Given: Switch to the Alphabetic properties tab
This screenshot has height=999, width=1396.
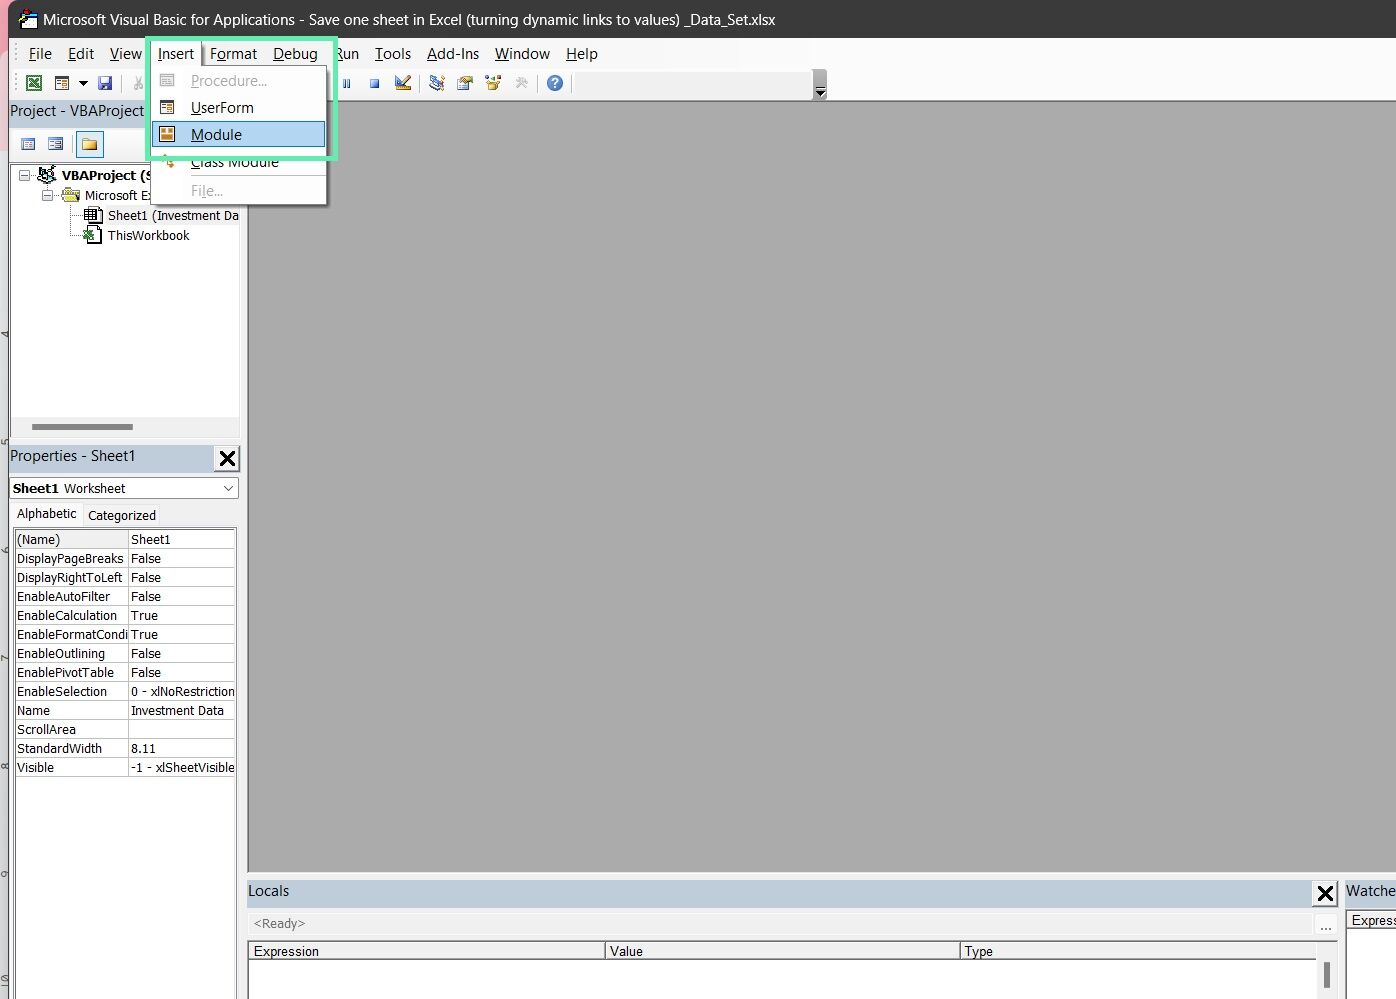Looking at the screenshot, I should (47, 513).
